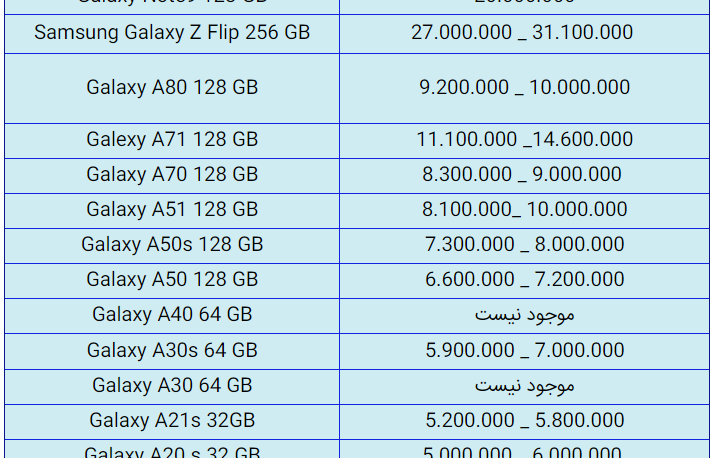
Task: Select the Galaxy A70 128 GB cell
Action: [x=172, y=174]
